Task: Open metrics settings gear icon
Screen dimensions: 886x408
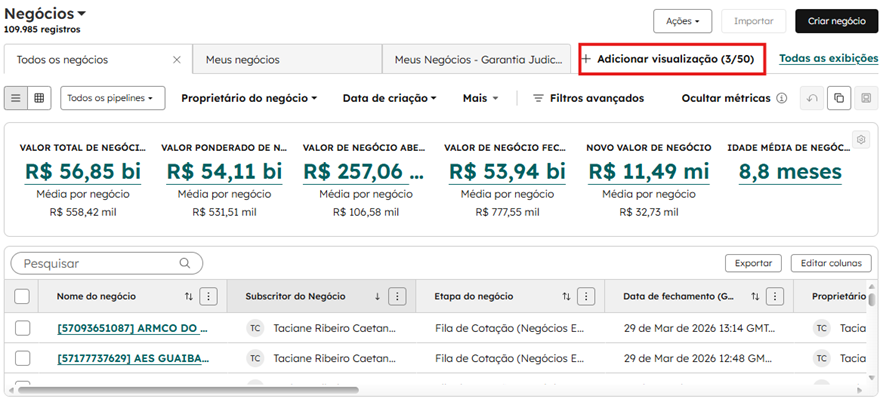Action: (860, 139)
